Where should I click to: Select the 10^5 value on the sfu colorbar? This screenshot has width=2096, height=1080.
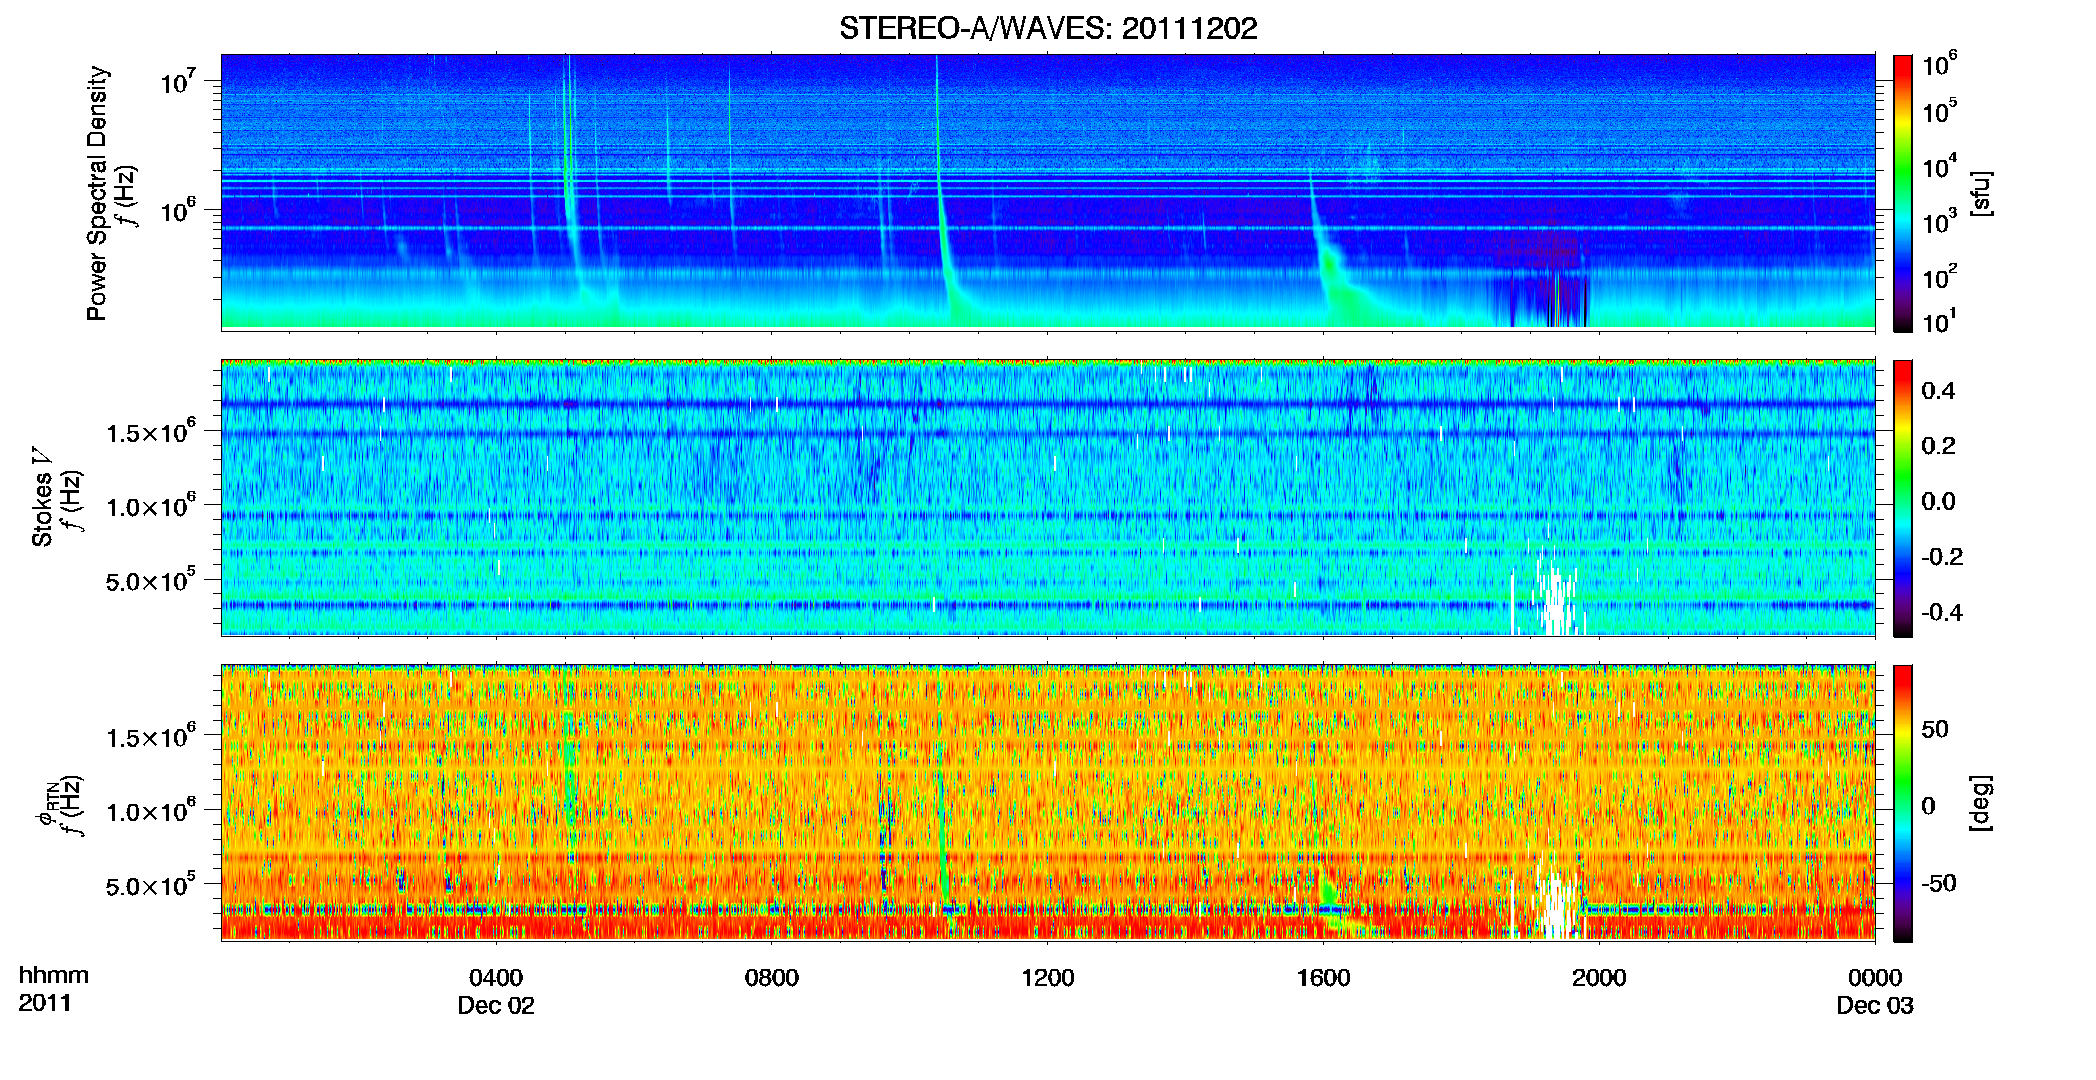(x=1940, y=111)
